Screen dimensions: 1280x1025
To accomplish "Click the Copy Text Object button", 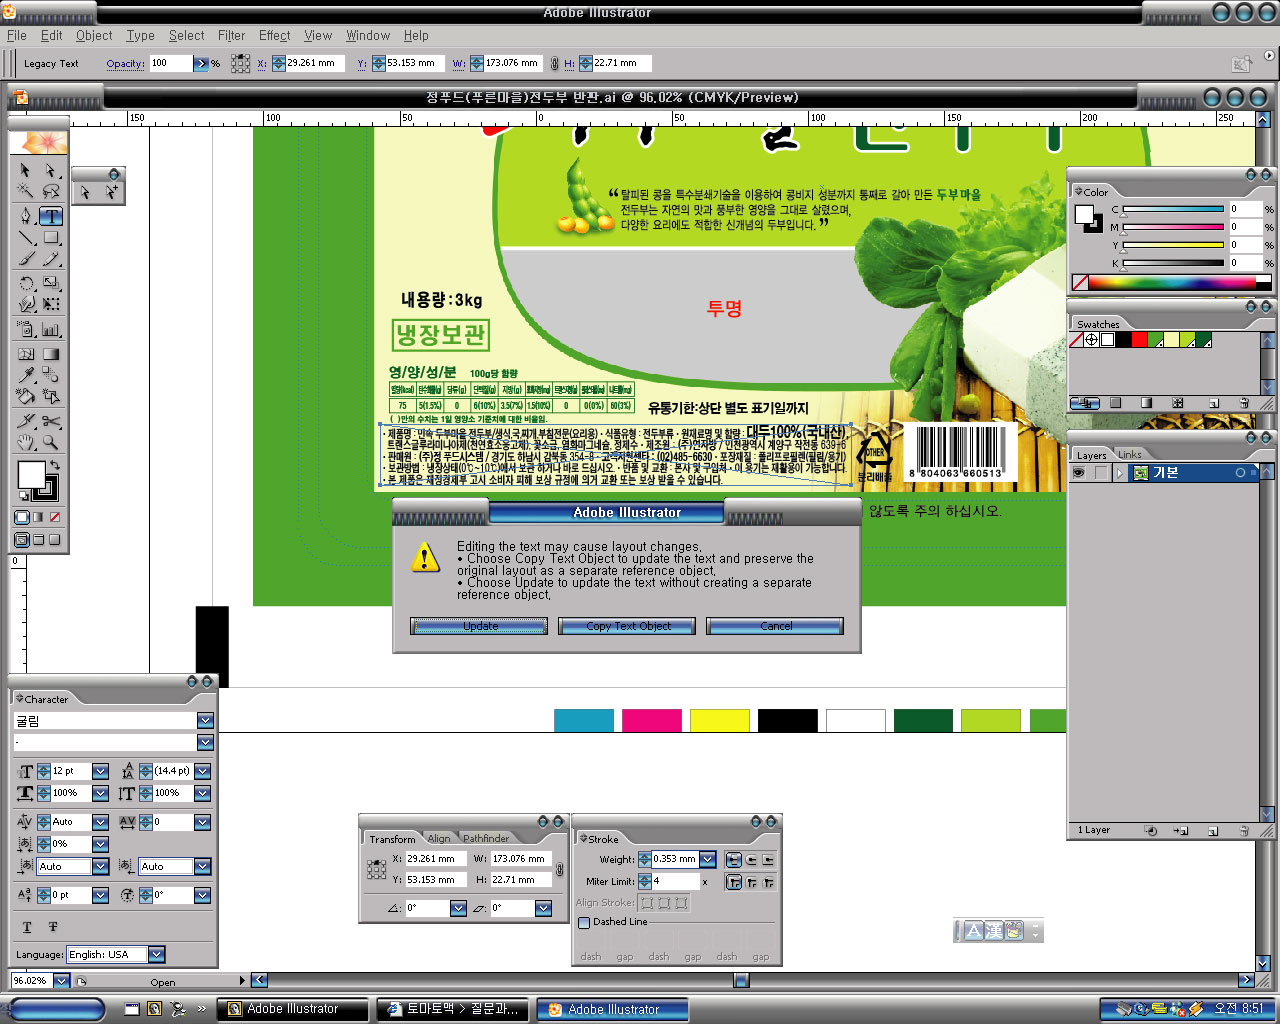I will click(628, 626).
